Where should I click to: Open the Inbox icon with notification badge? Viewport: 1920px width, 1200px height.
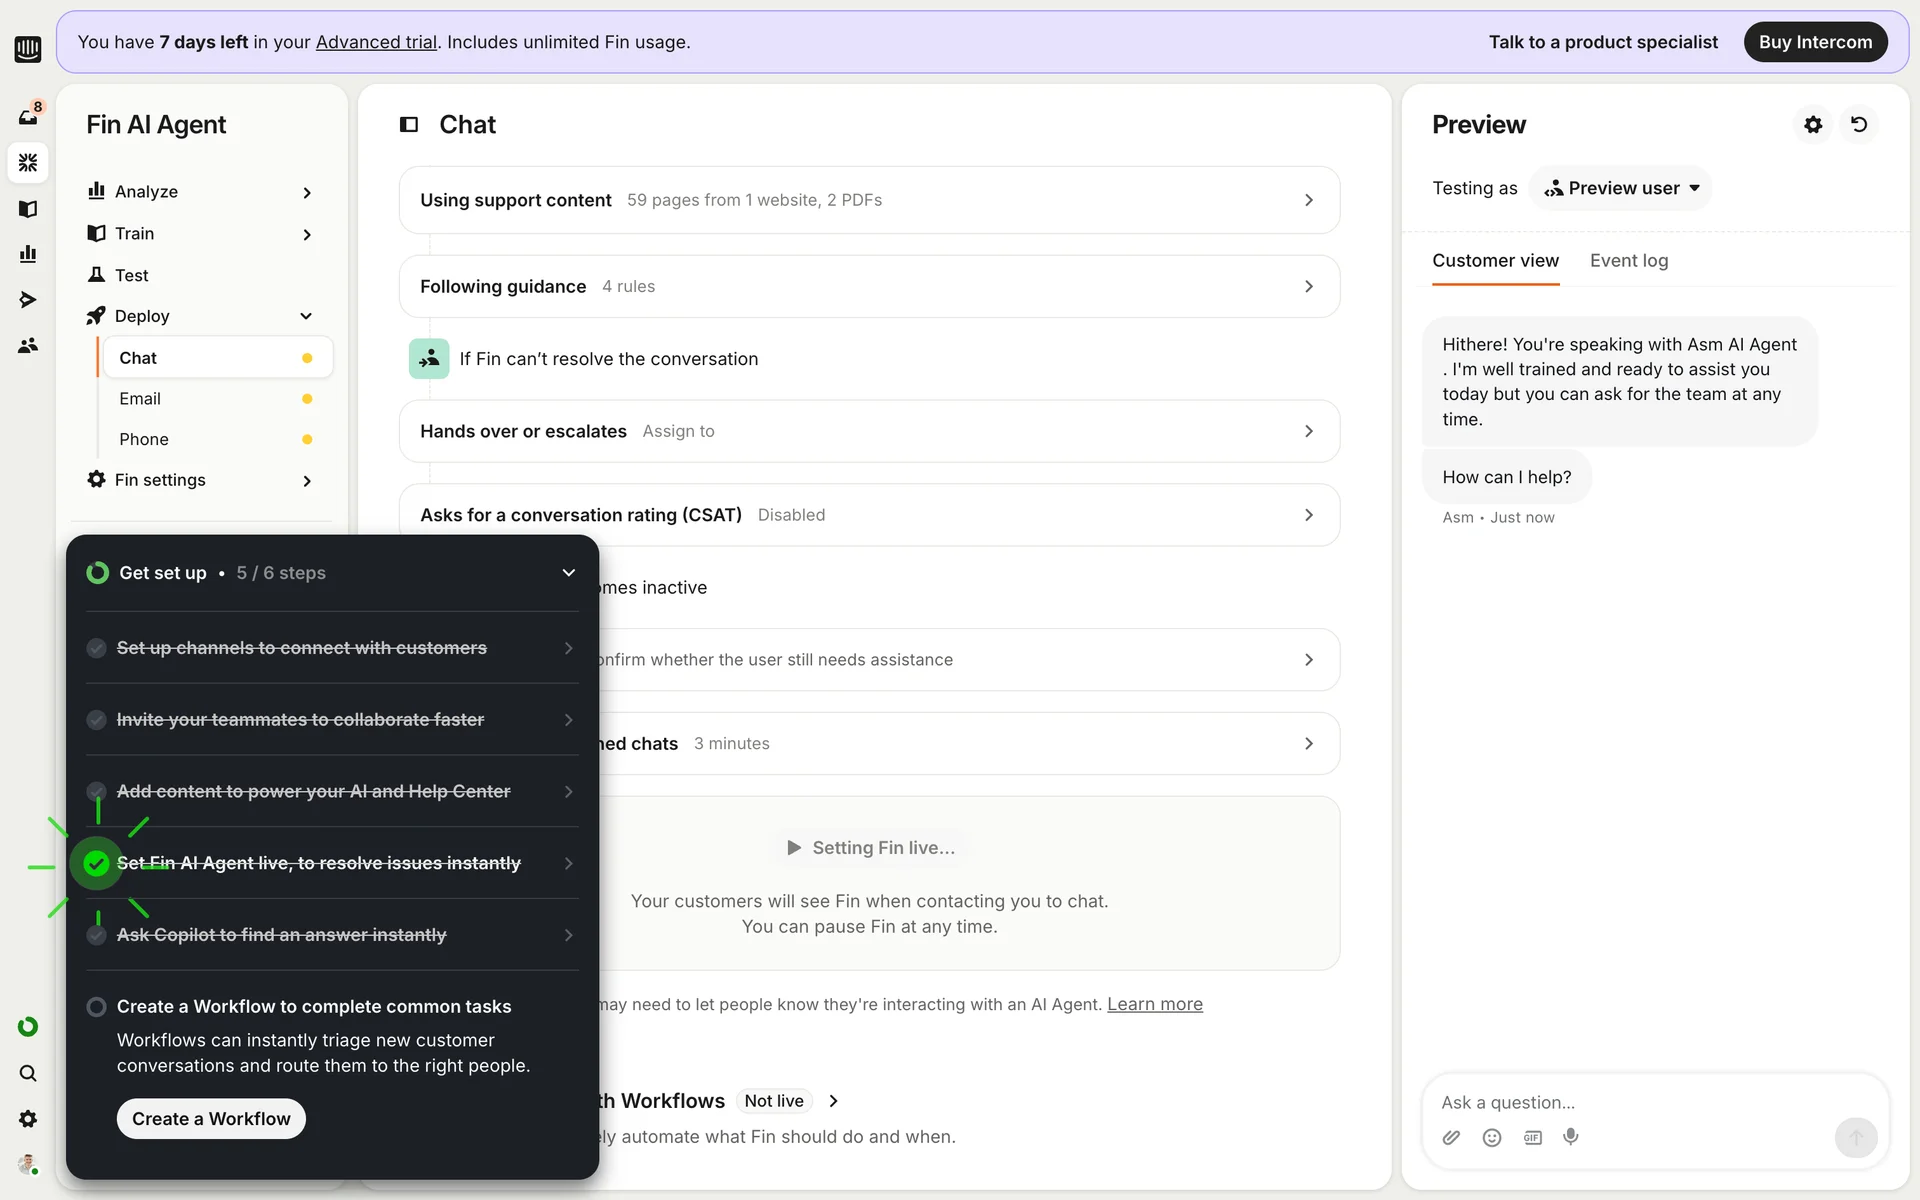point(28,116)
